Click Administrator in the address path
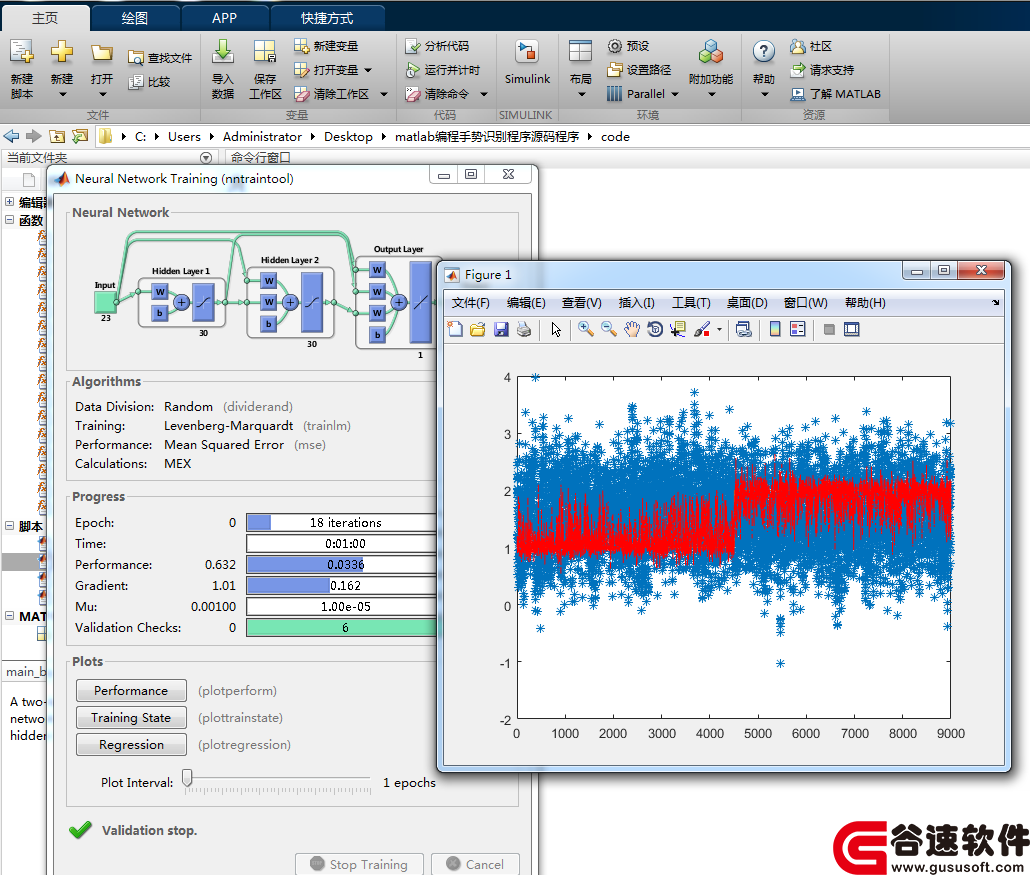 point(262,137)
